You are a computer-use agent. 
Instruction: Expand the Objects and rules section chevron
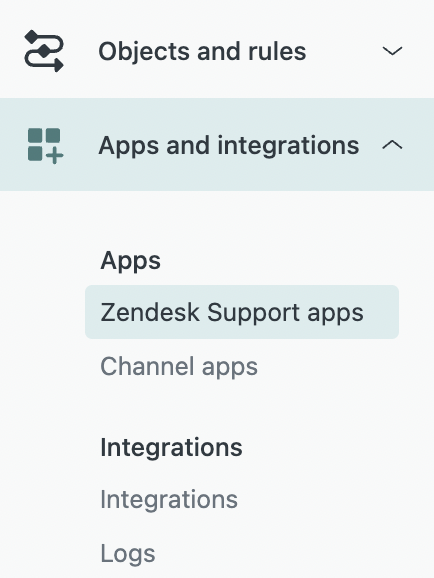tap(392, 51)
